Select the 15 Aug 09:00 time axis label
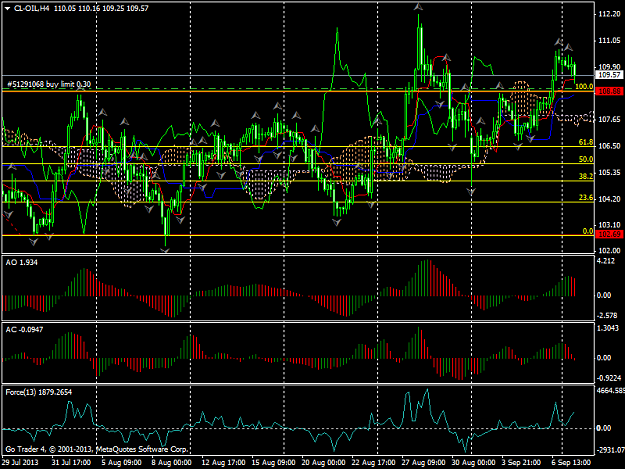The height and width of the screenshot is (469, 625). (273, 462)
